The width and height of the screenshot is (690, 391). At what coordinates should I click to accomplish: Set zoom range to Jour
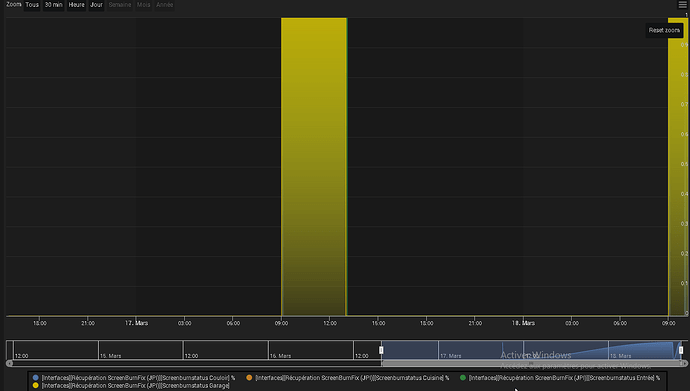tap(96, 5)
